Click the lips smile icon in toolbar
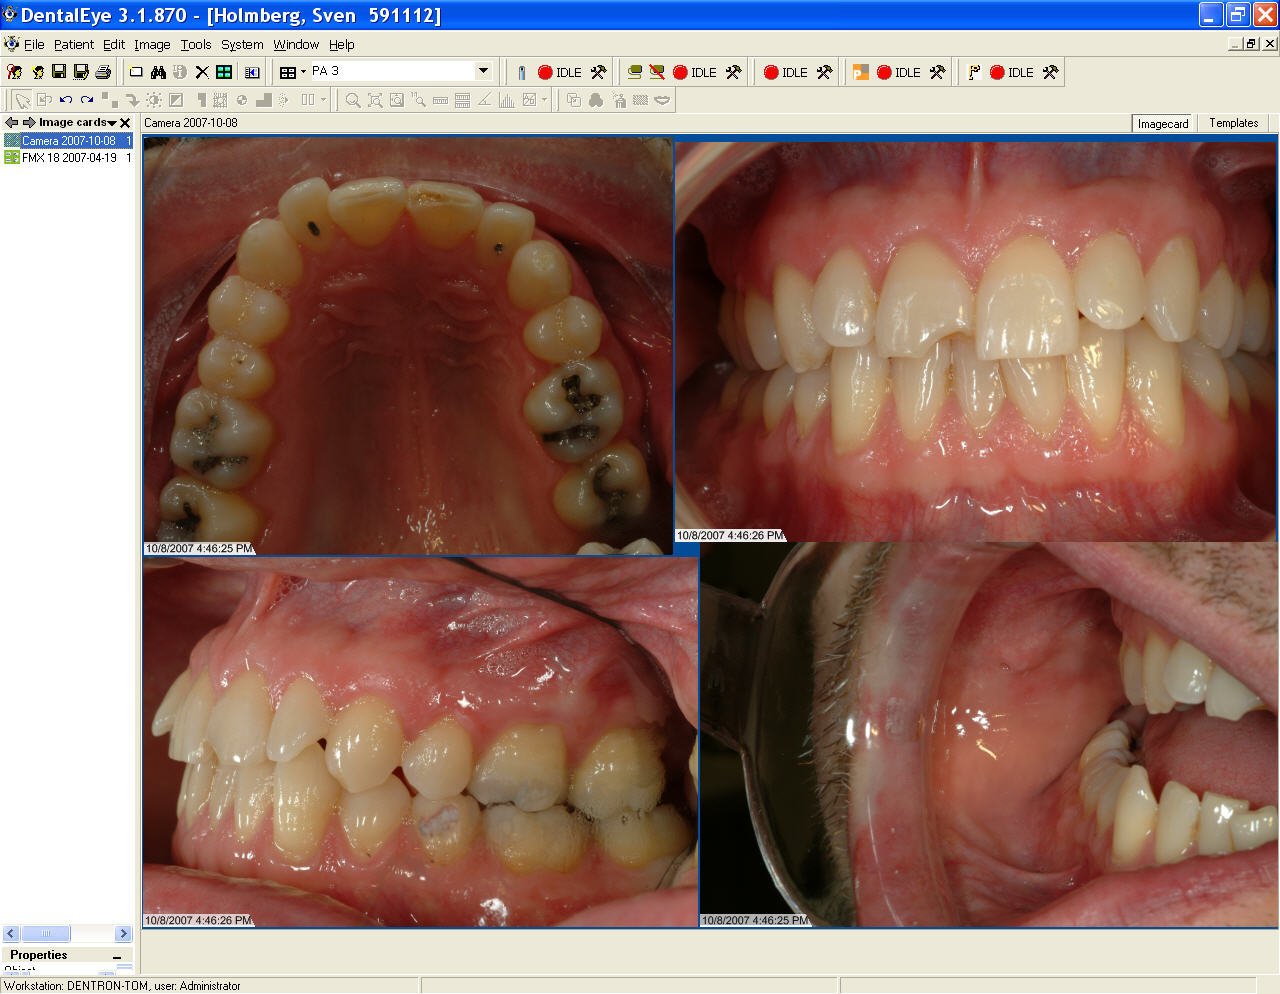This screenshot has width=1280, height=994. pyautogui.click(x=662, y=100)
